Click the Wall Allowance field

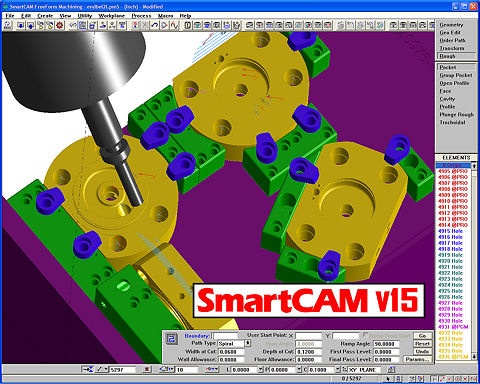[231, 360]
